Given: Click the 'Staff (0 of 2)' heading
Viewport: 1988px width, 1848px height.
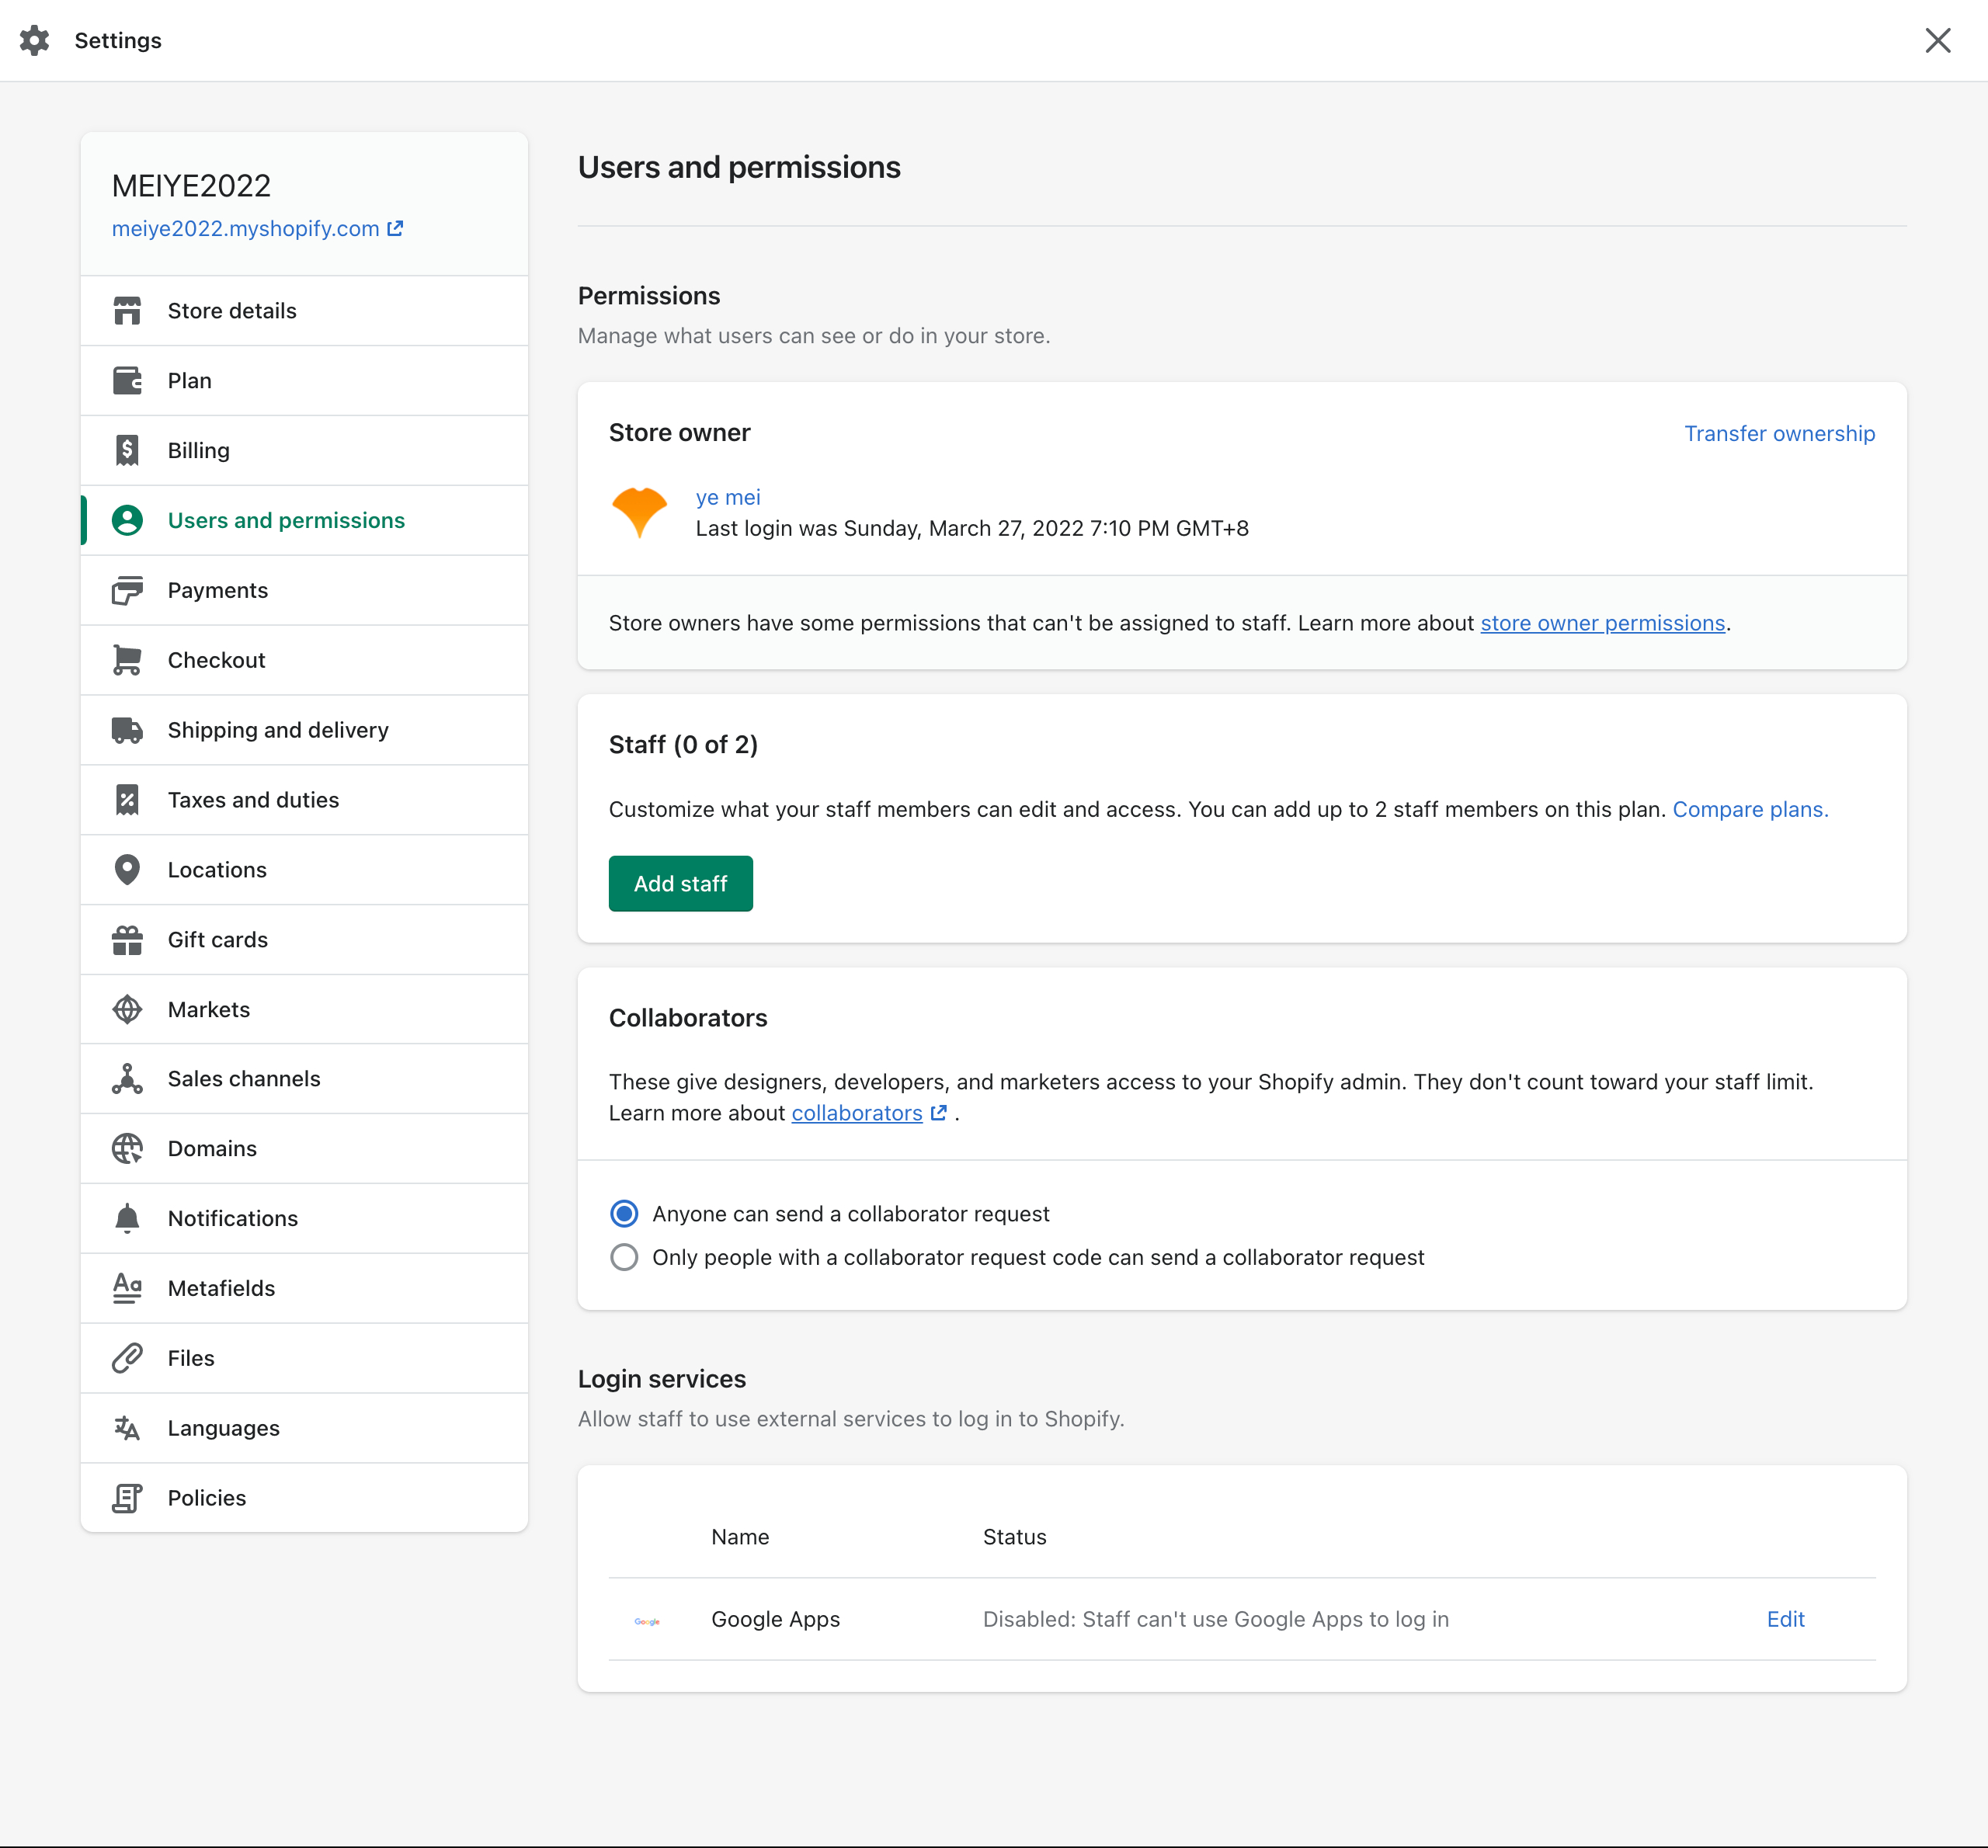Looking at the screenshot, I should click(x=683, y=745).
